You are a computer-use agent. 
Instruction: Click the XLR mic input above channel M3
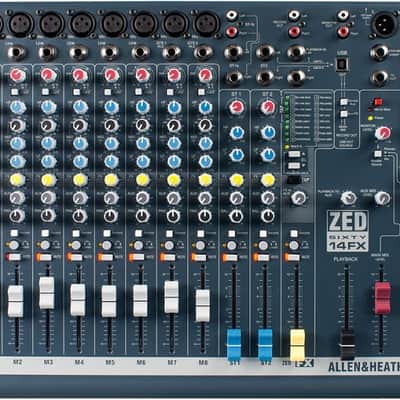pyautogui.click(x=52, y=23)
